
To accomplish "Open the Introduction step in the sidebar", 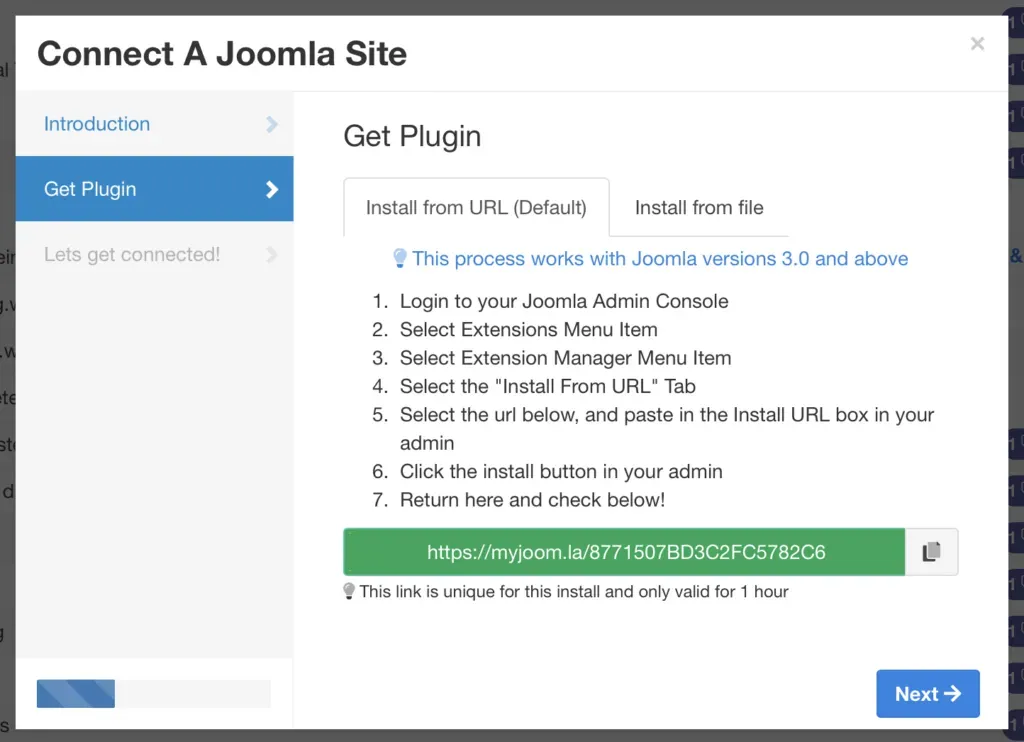I will pos(96,124).
